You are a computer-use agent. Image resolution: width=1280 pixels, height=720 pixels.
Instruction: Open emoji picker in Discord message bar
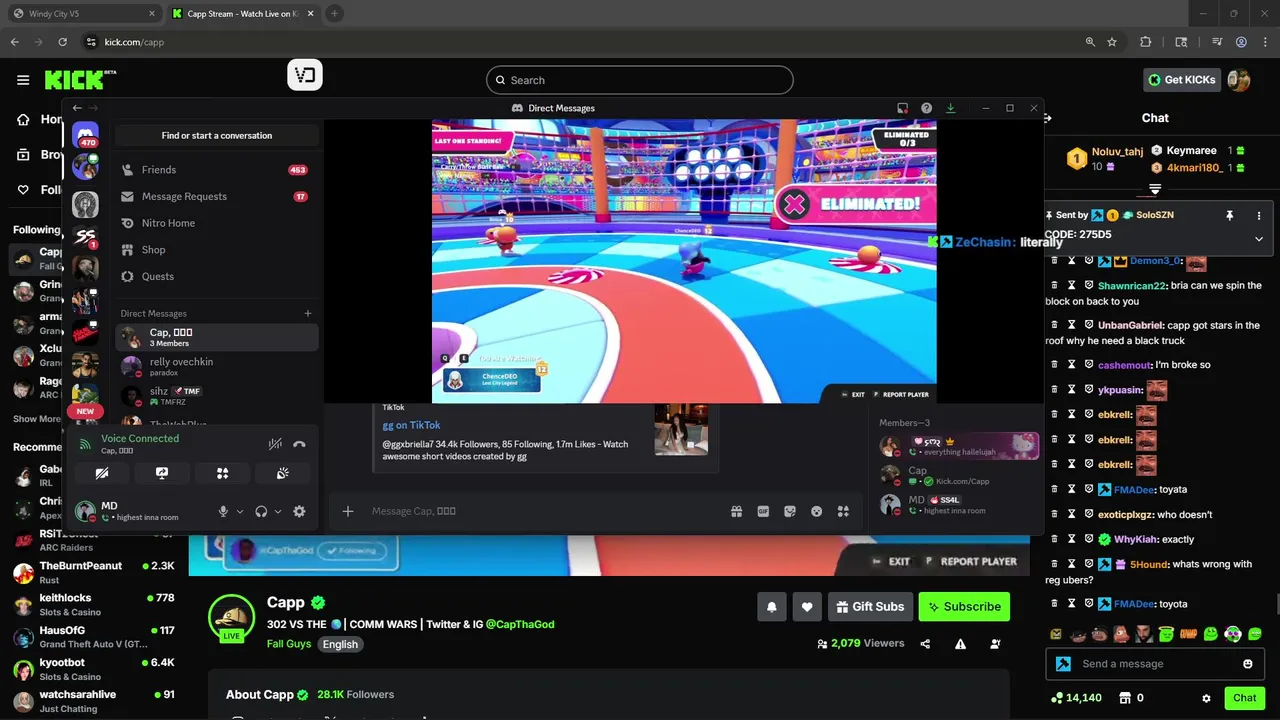click(817, 511)
